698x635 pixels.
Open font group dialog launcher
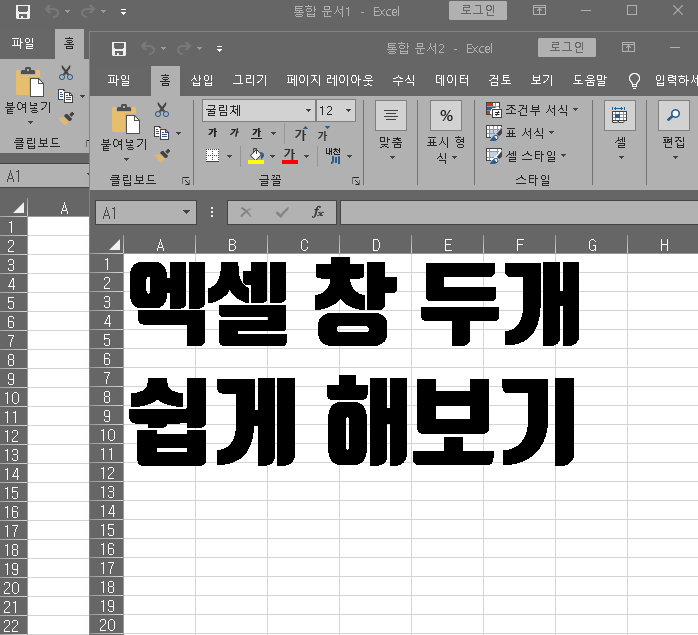pos(356,180)
